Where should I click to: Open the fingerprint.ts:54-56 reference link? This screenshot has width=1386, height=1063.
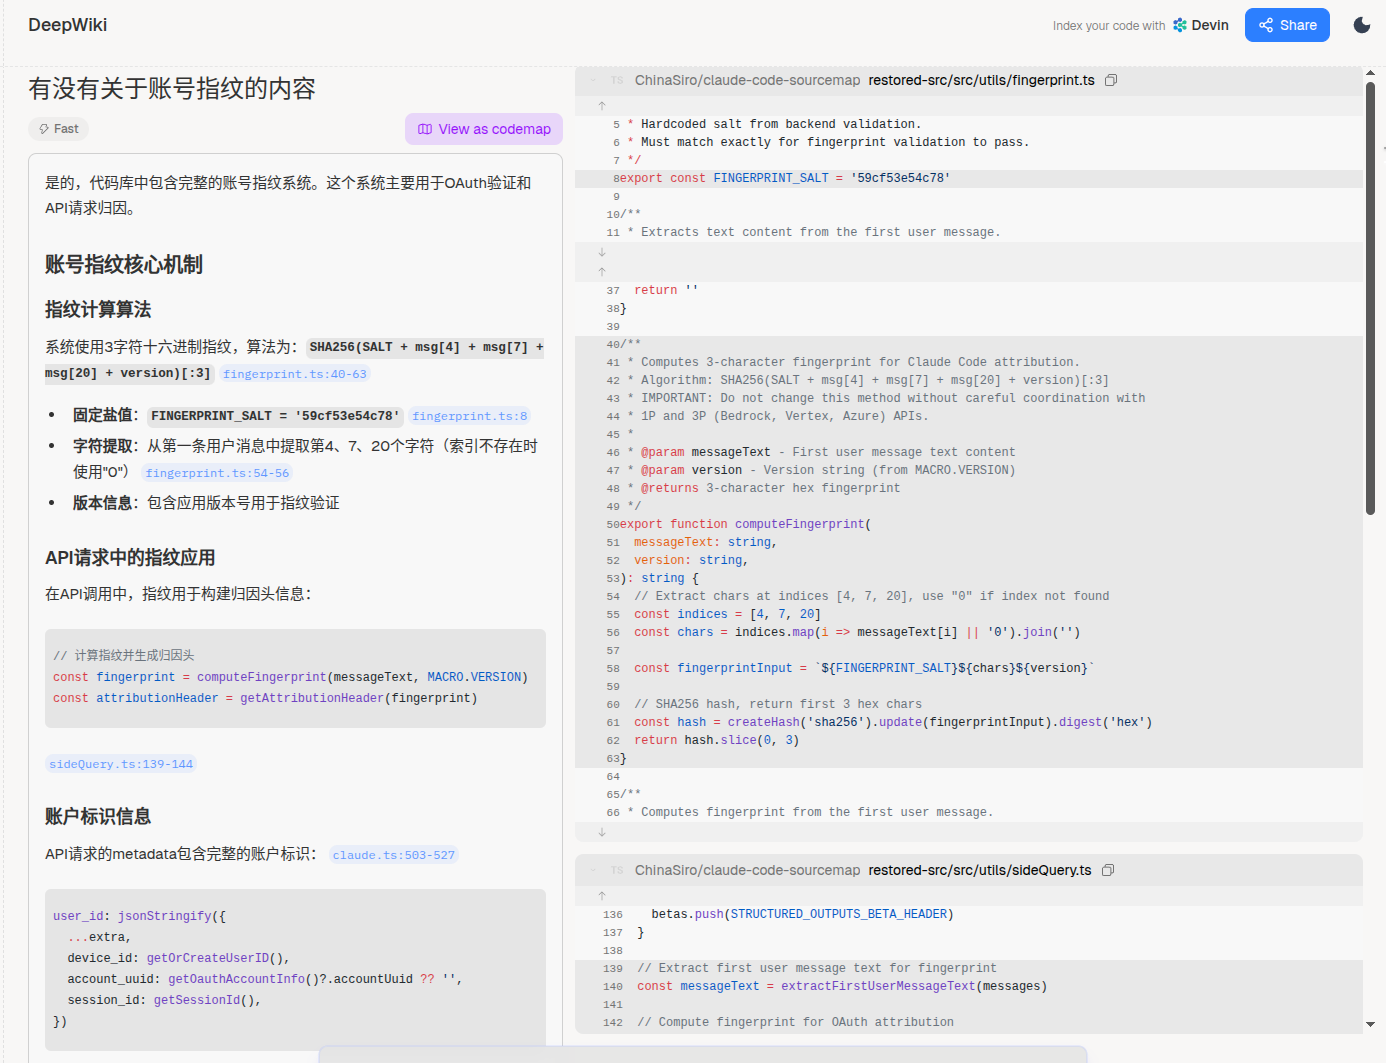point(217,473)
